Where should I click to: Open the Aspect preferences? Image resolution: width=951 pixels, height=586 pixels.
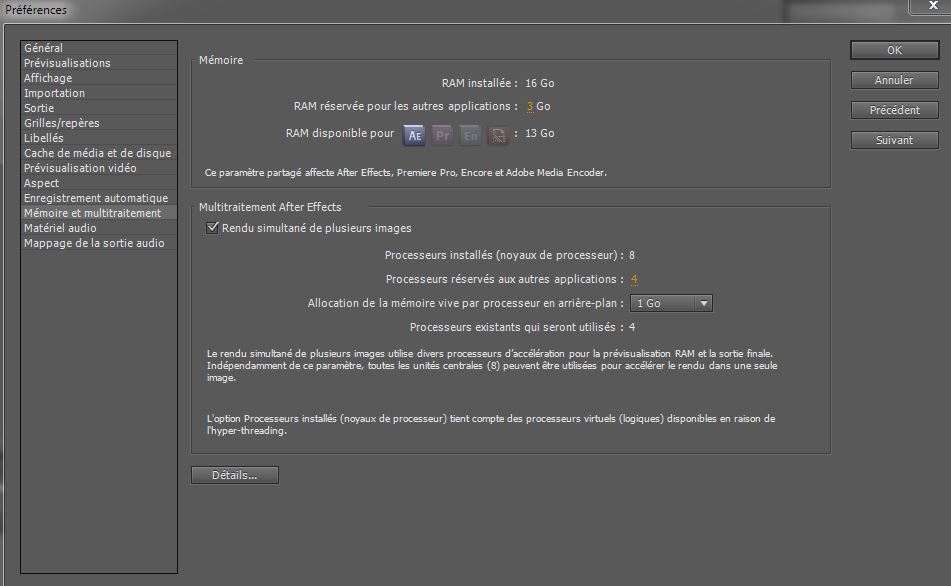tap(99, 183)
